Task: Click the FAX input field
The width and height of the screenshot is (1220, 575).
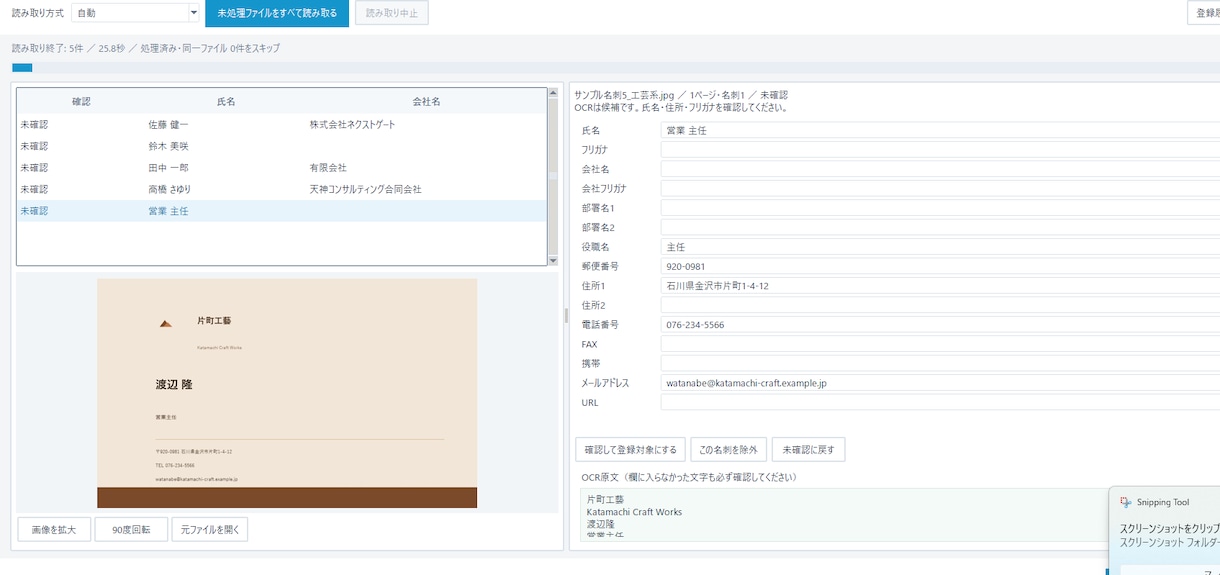Action: point(940,344)
